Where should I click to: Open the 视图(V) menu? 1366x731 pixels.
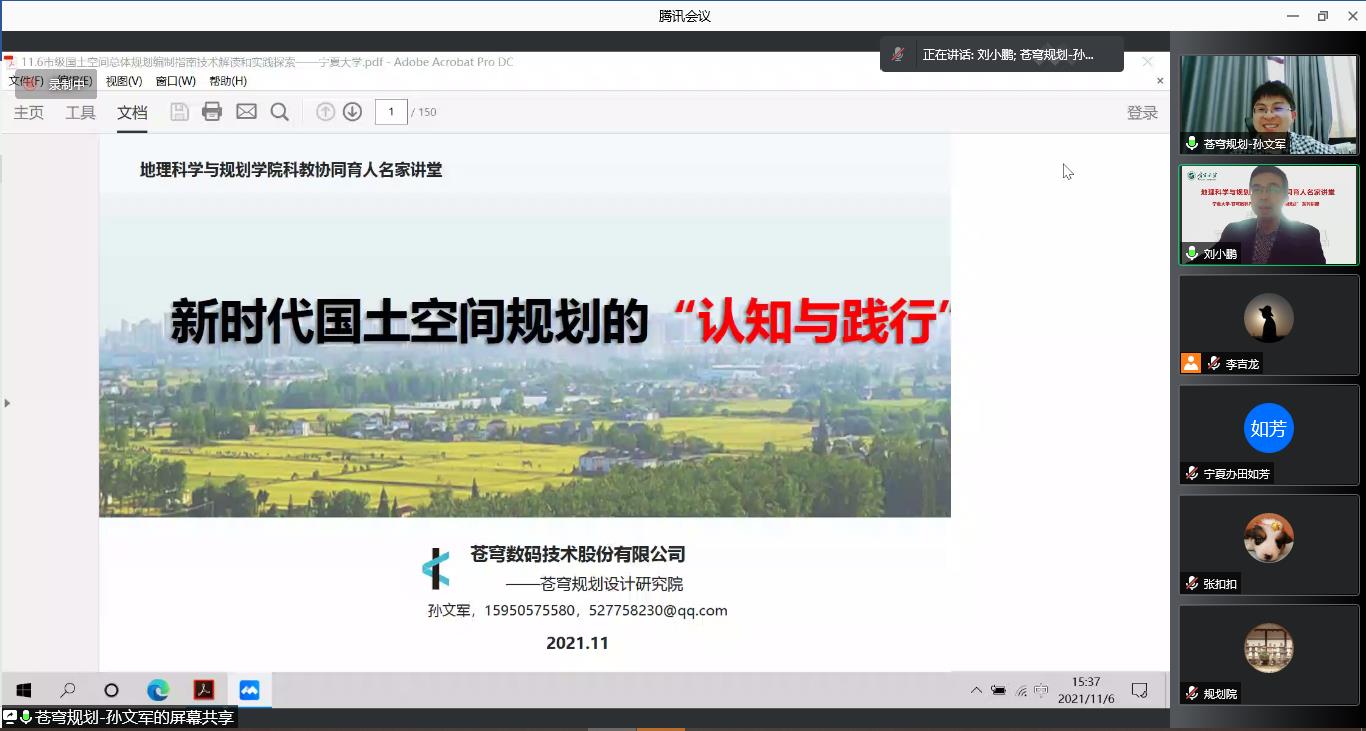[x=124, y=81]
